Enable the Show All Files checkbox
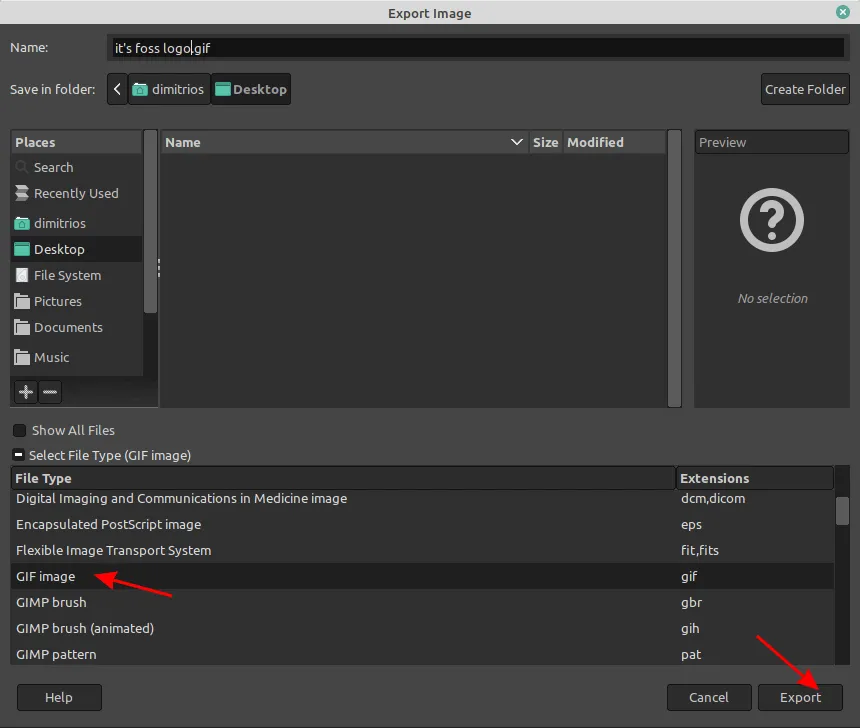860x728 pixels. tap(19, 431)
